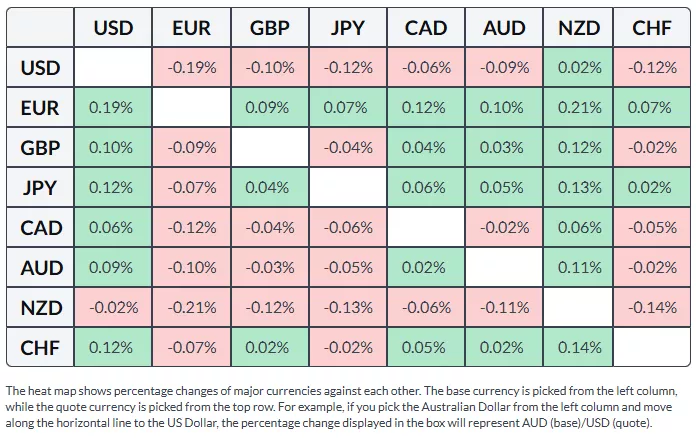The image size is (696, 438).
Task: Click the USD column header
Action: point(113,28)
